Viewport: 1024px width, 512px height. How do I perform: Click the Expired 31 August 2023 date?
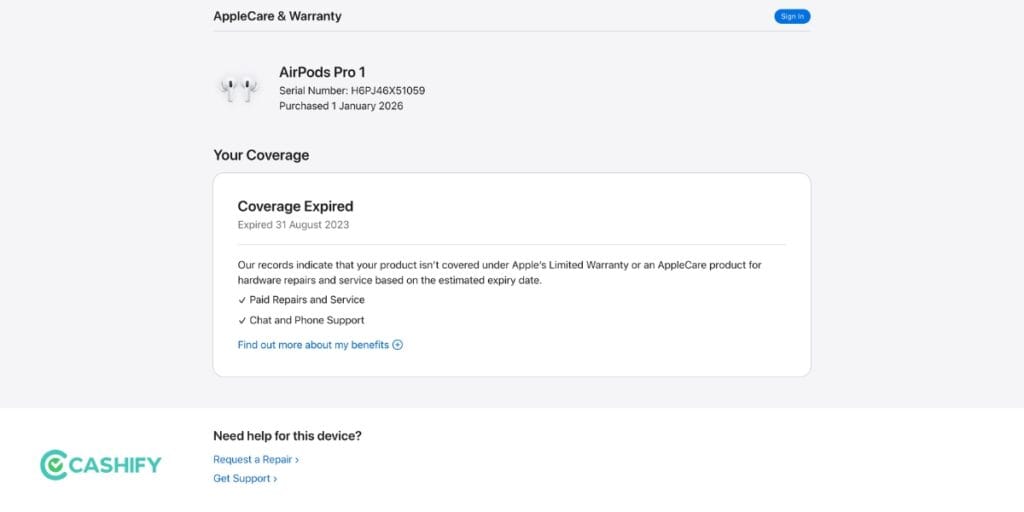click(293, 225)
